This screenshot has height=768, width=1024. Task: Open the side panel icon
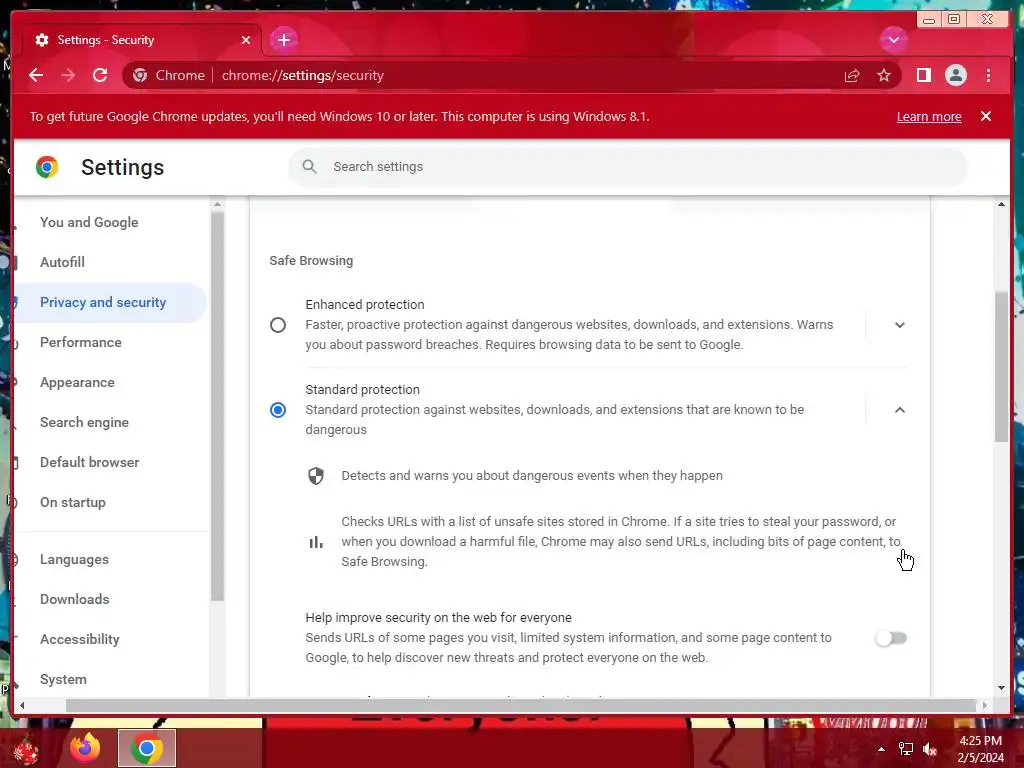pos(923,75)
